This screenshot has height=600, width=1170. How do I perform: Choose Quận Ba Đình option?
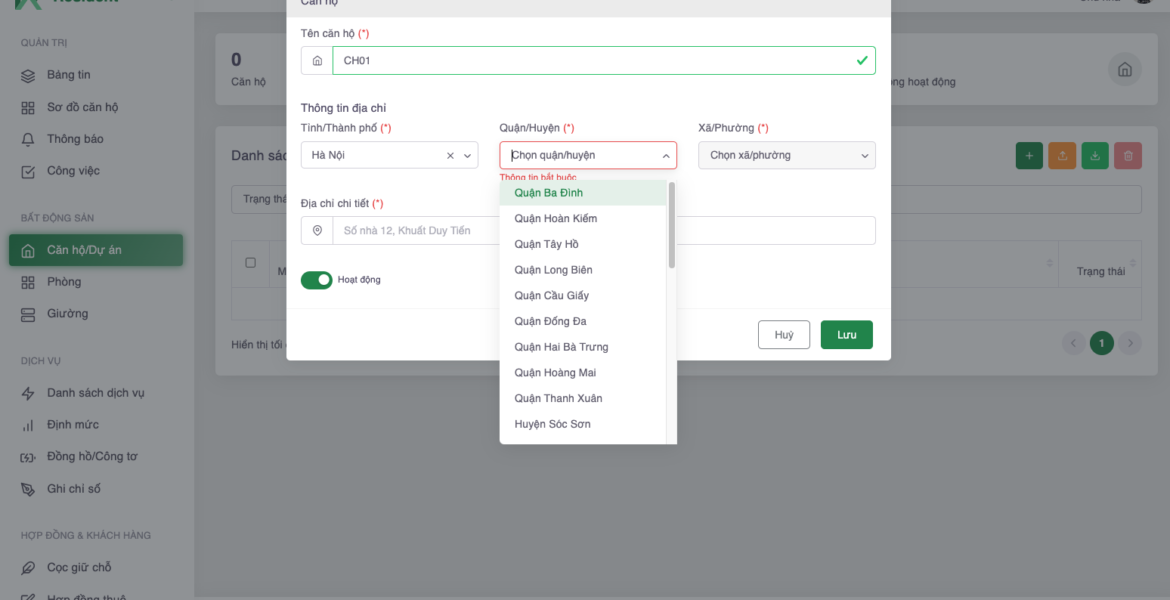click(x=549, y=193)
